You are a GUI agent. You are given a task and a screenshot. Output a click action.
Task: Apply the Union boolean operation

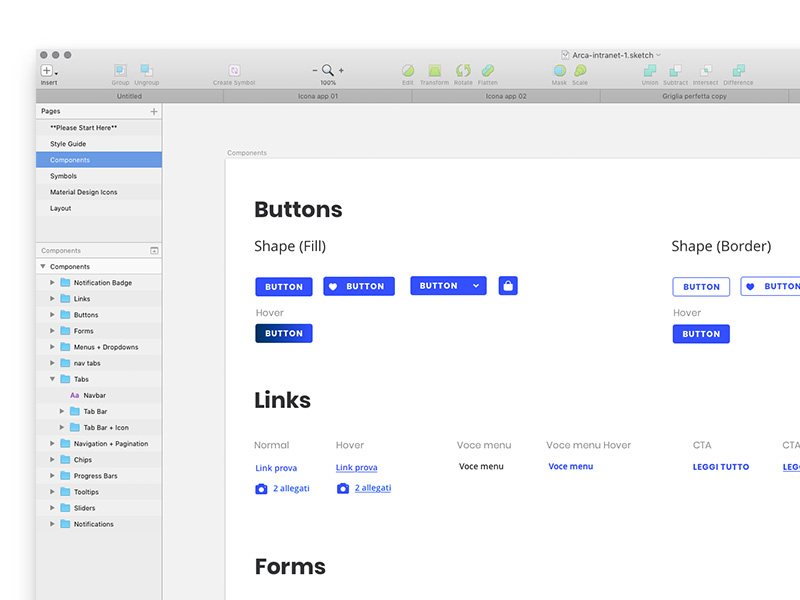click(650, 70)
